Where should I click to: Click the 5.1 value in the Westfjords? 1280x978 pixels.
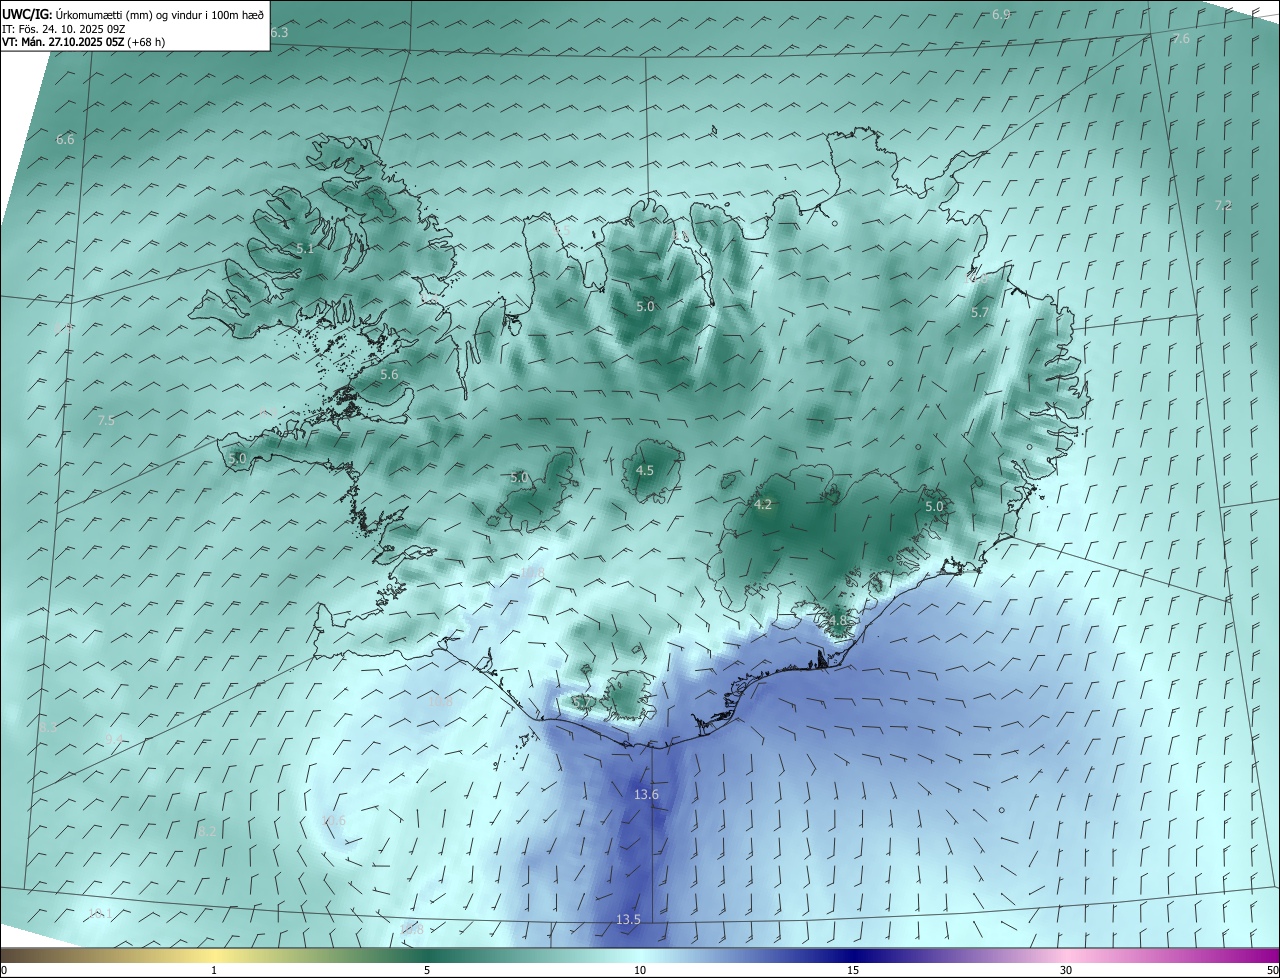(305, 248)
